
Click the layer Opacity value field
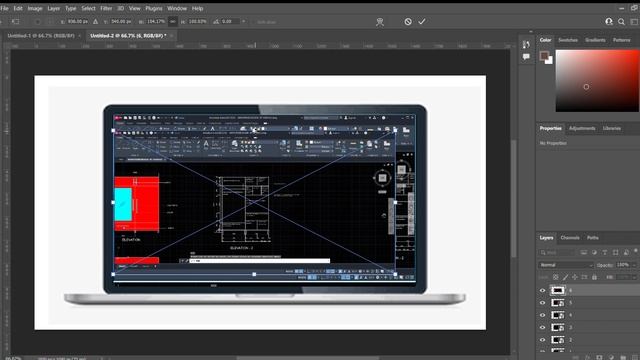(623, 265)
